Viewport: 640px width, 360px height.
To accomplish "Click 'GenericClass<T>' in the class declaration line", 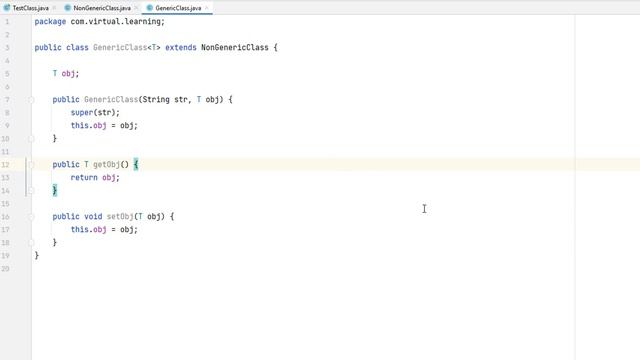I will click(x=127, y=47).
